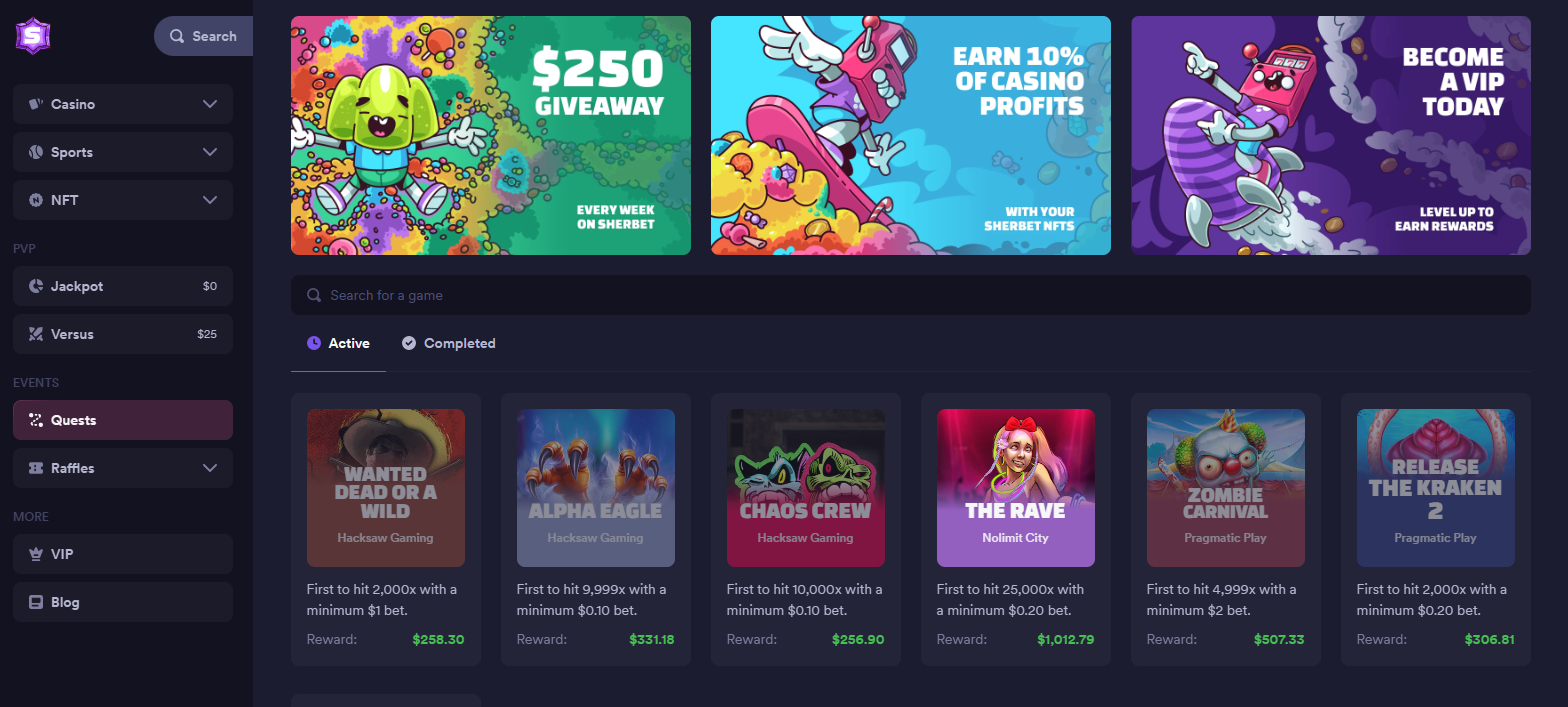Click the purple Sherbet logo icon
The image size is (1568, 707).
(33, 36)
